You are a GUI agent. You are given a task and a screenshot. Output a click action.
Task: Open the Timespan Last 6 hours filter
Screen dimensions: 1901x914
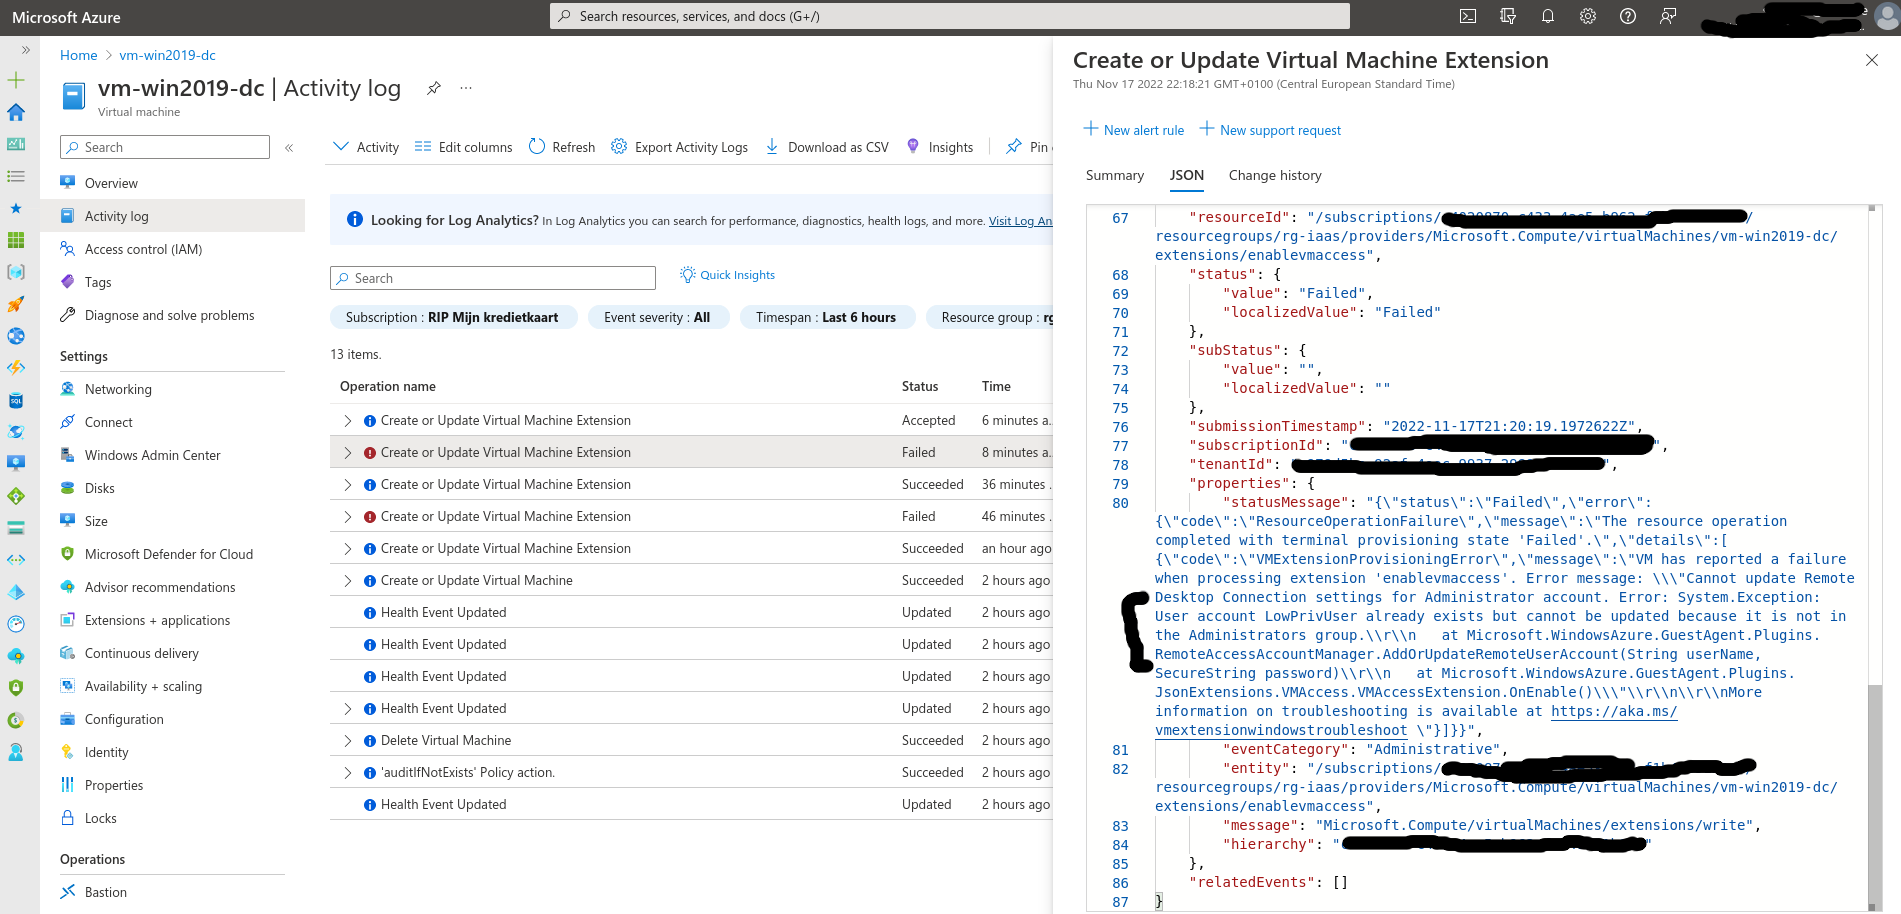[x=826, y=317]
